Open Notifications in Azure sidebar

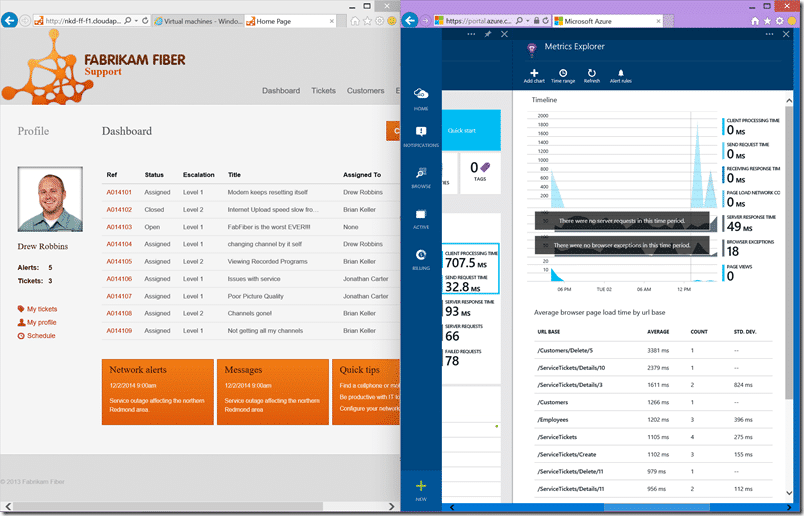click(x=421, y=137)
